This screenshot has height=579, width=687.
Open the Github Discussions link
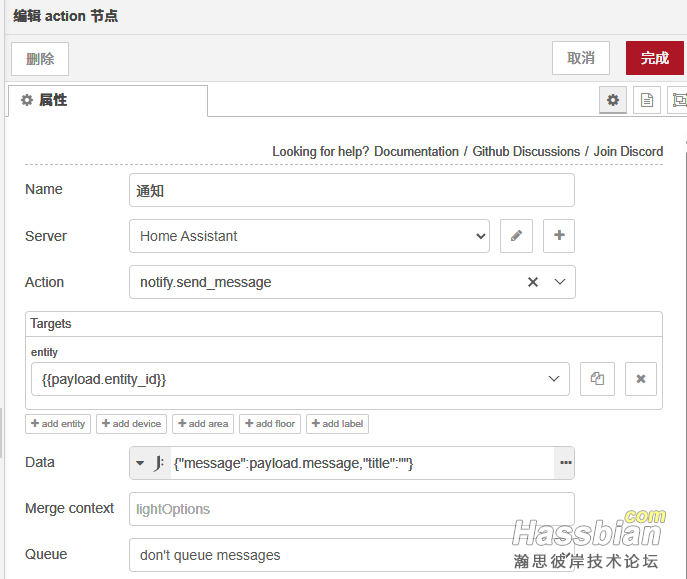pos(526,152)
